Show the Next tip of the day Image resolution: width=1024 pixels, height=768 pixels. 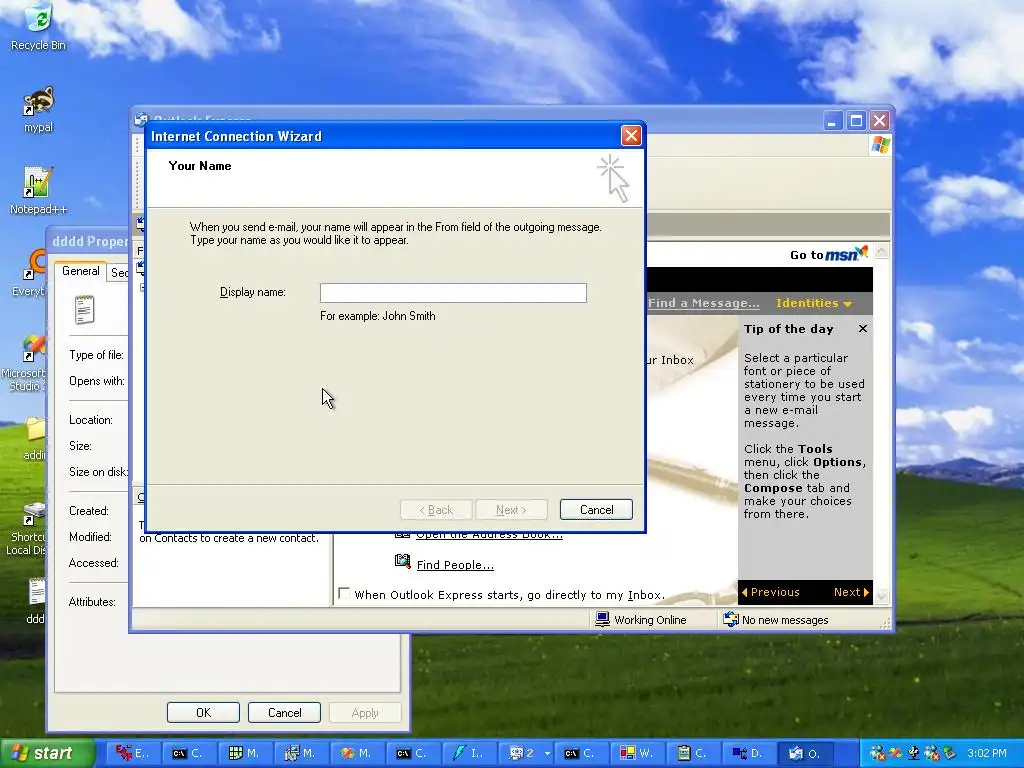coord(851,592)
